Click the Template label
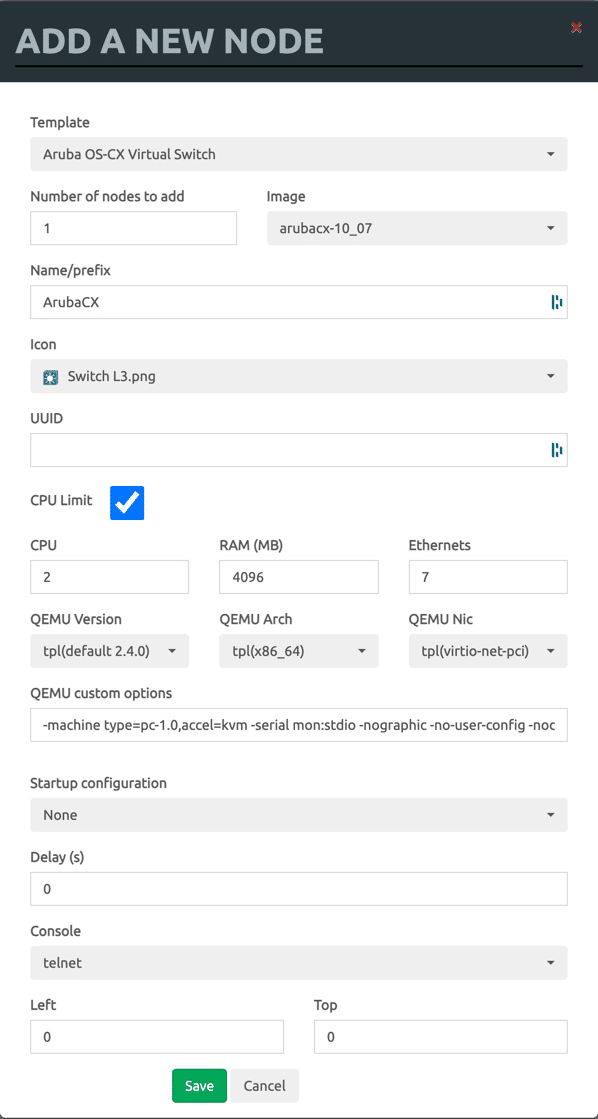598x1119 pixels. point(60,123)
